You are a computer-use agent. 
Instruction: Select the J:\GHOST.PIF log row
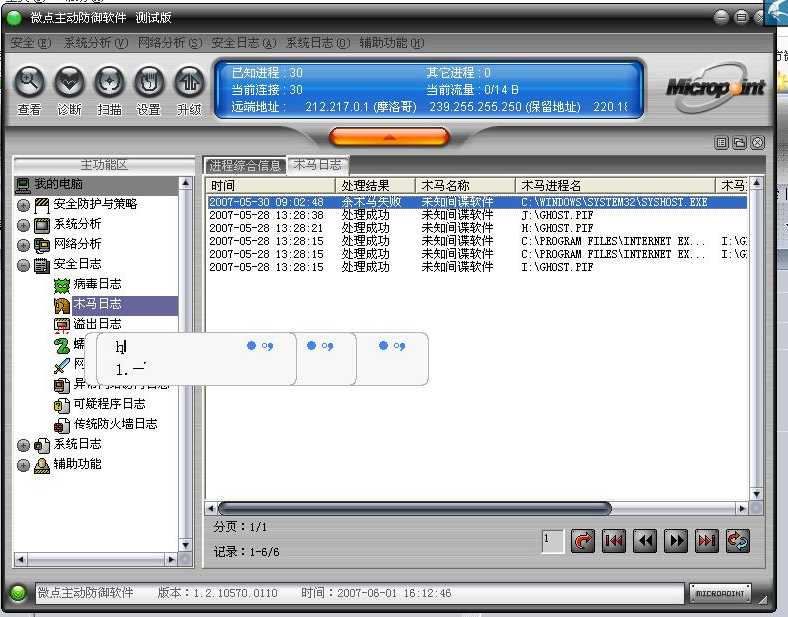coord(477,215)
